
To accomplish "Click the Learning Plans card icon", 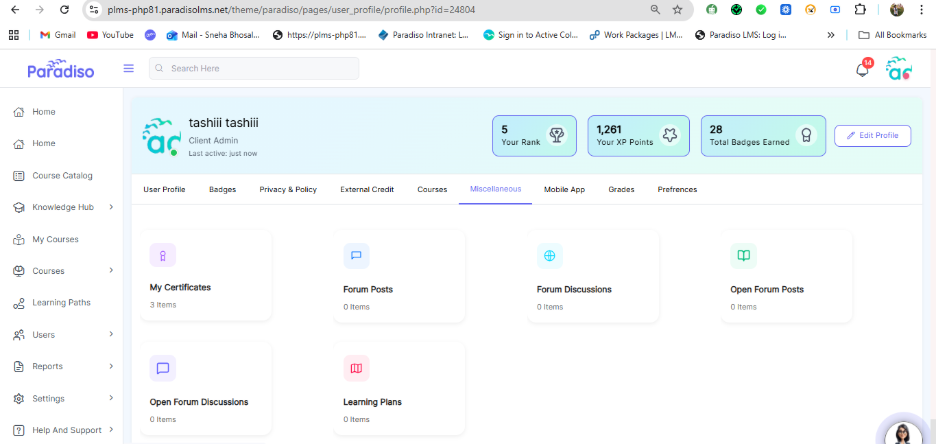I will click(x=356, y=368).
